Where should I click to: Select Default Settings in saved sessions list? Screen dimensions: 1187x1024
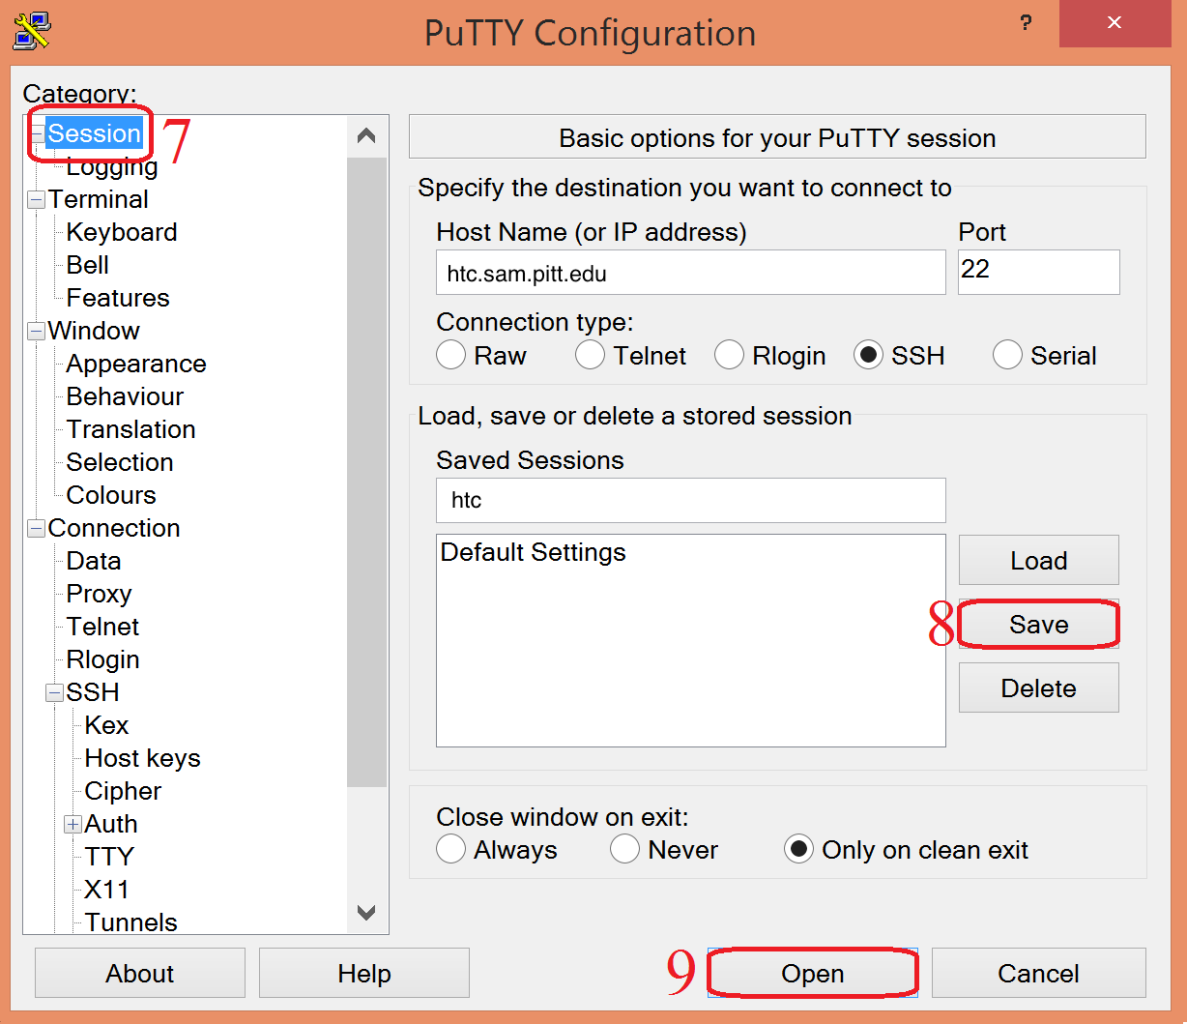(x=533, y=553)
